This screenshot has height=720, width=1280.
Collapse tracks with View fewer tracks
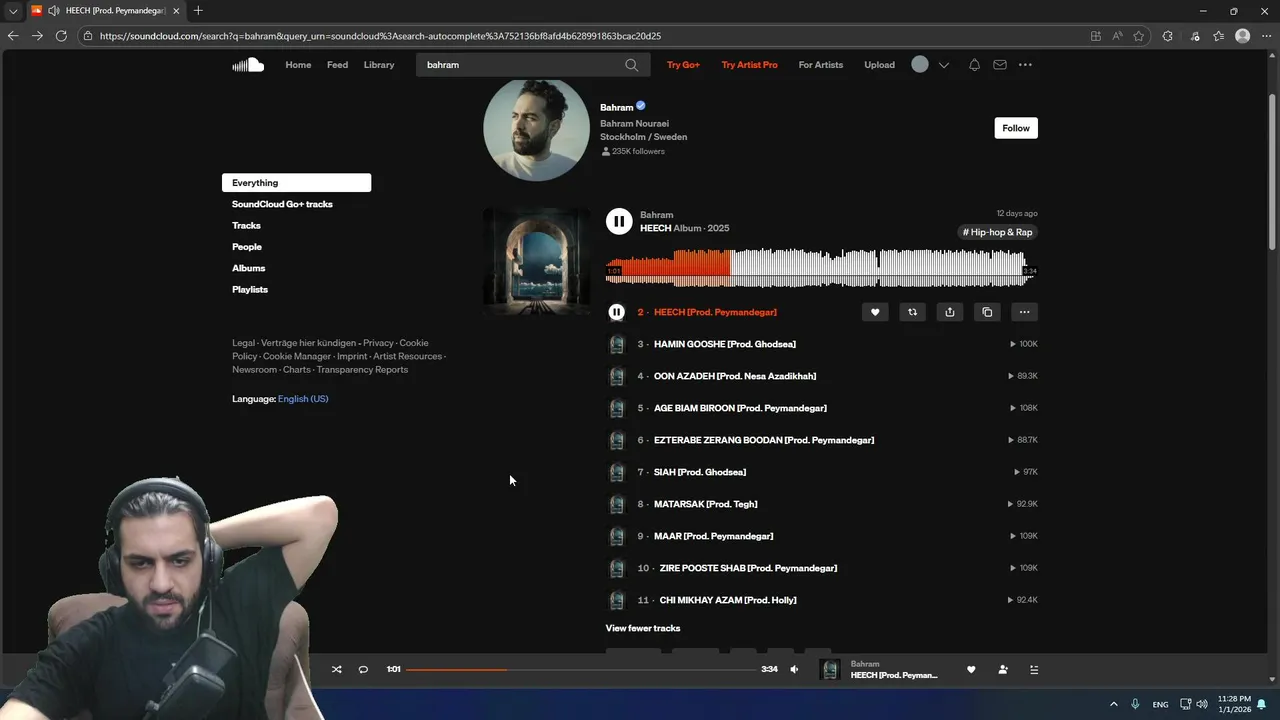pos(643,628)
